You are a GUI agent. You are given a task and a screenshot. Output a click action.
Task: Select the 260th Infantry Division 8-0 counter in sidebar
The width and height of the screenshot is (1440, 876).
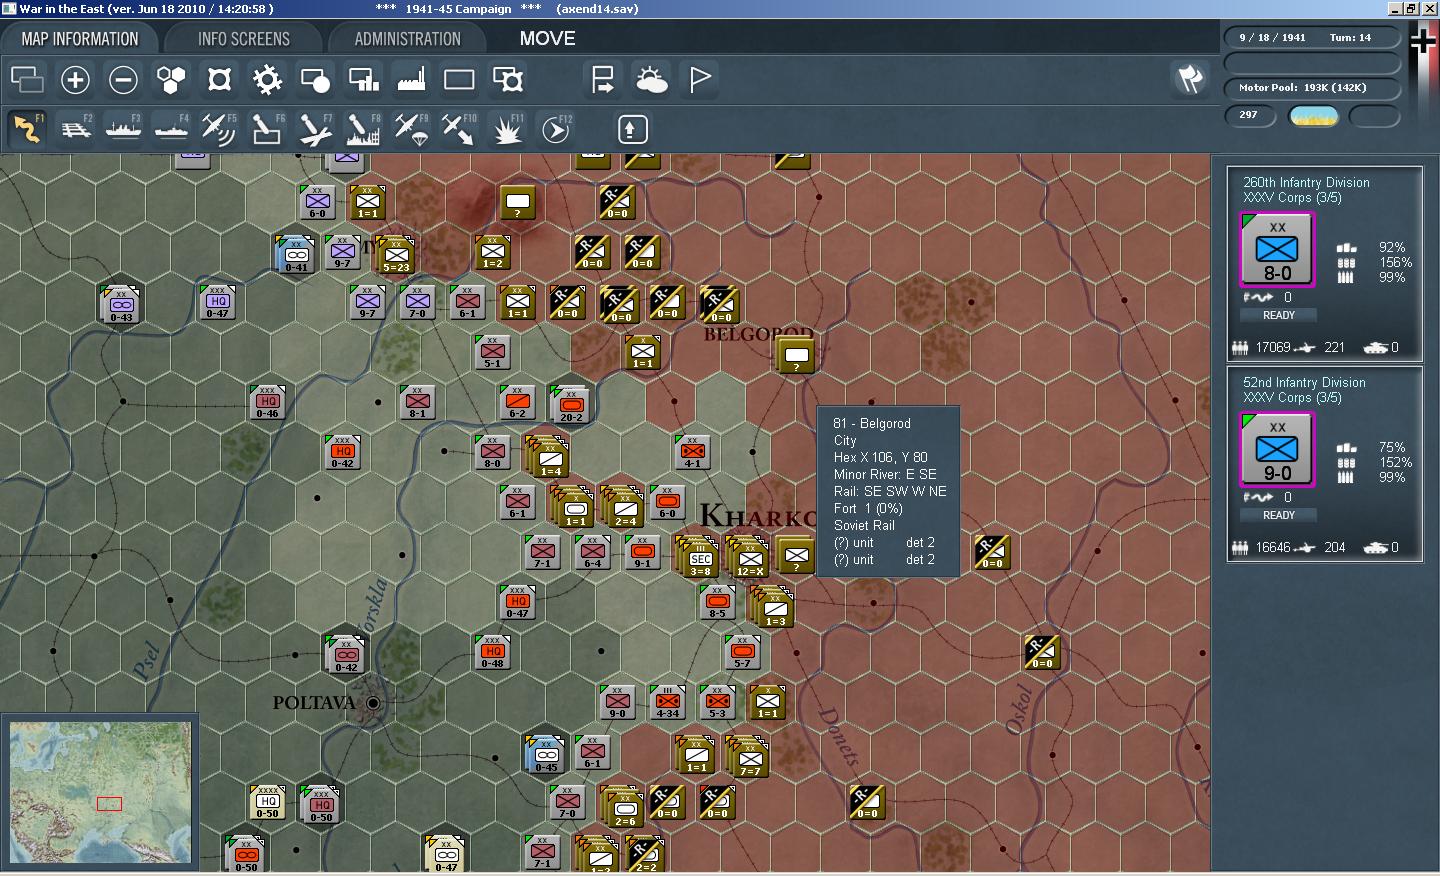point(1277,249)
